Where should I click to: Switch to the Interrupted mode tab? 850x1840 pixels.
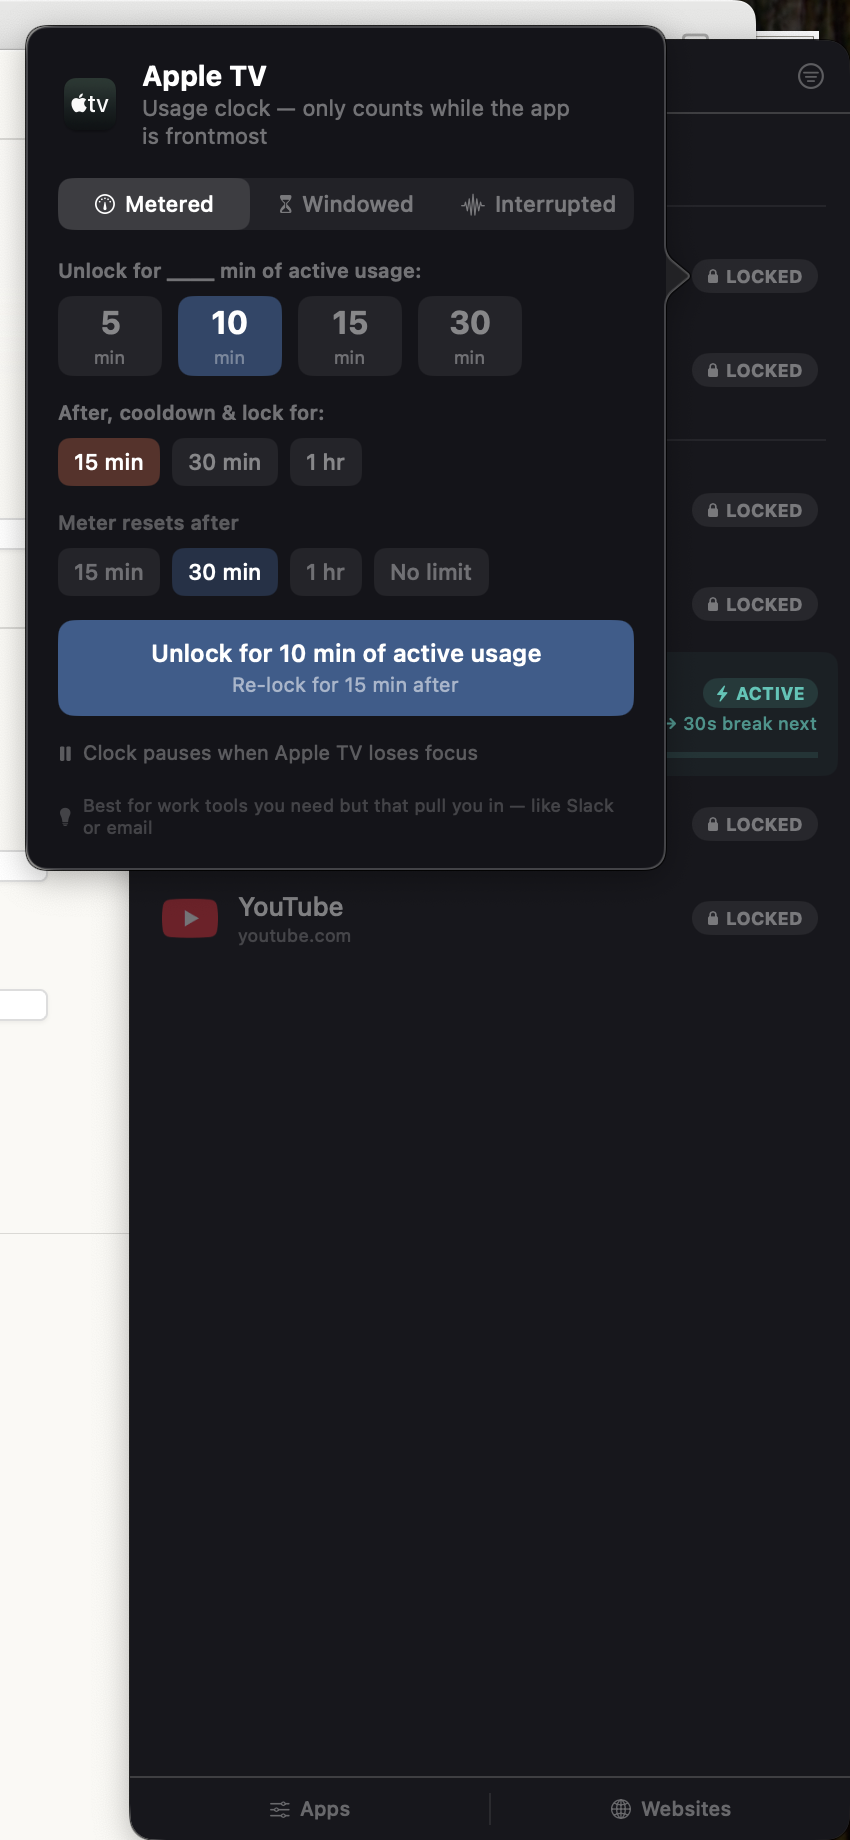pyautogui.click(x=538, y=204)
